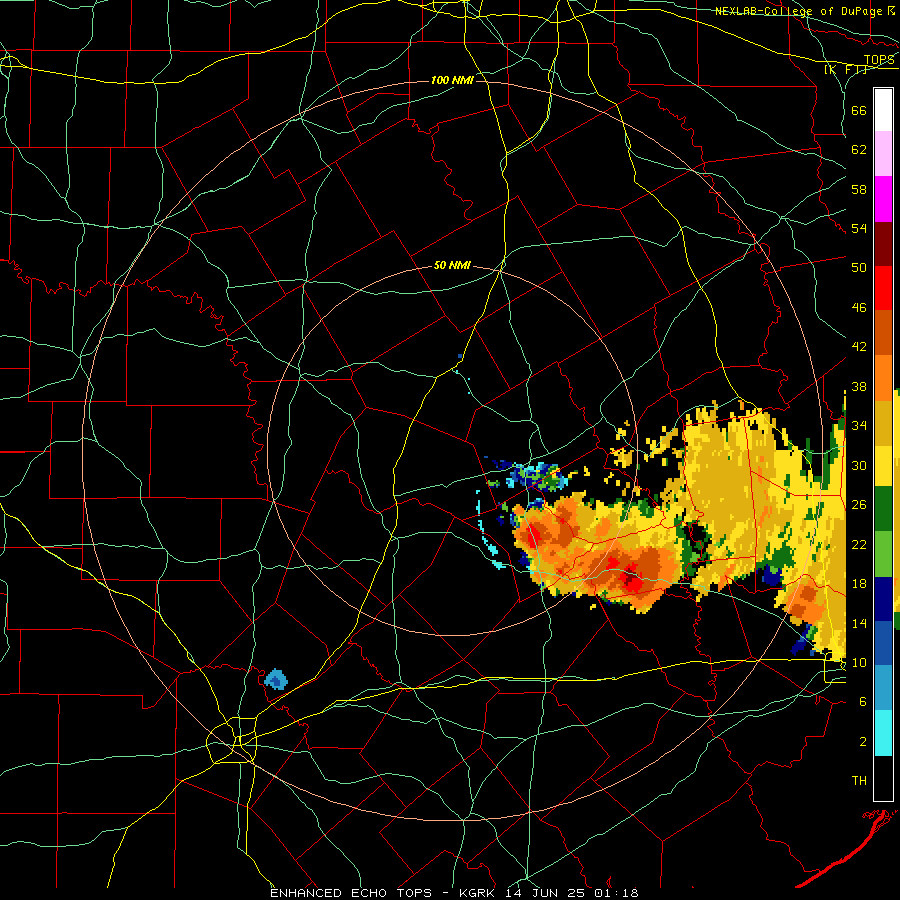The height and width of the screenshot is (900, 900).
Task: Click the 'K FT' units label
Action: (846, 69)
